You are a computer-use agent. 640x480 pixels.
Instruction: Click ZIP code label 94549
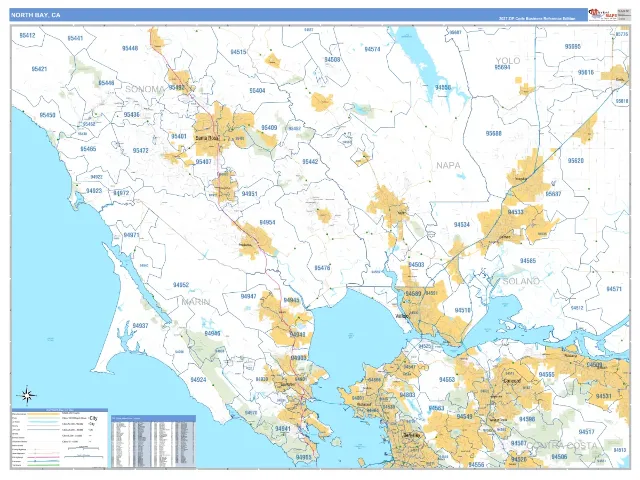pyautogui.click(x=464, y=417)
